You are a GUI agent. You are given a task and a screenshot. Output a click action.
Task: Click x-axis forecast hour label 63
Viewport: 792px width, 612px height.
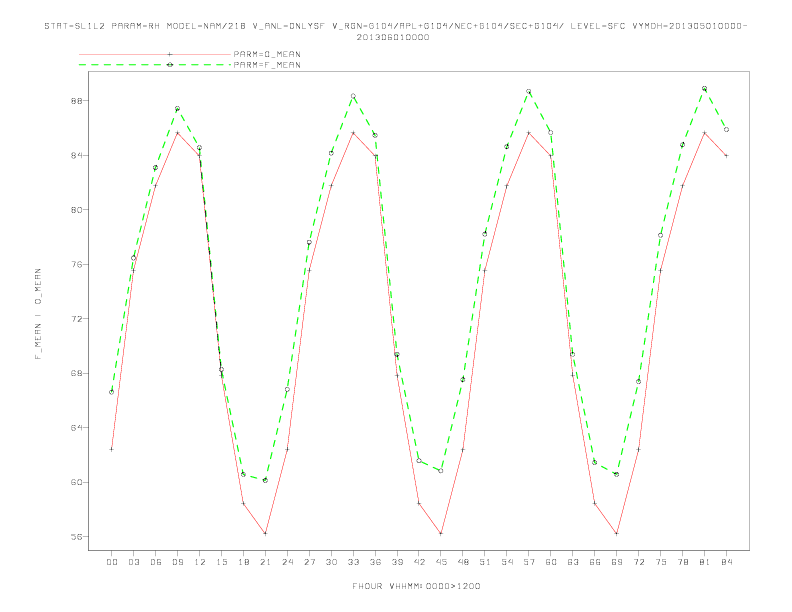pyautogui.click(x=573, y=562)
